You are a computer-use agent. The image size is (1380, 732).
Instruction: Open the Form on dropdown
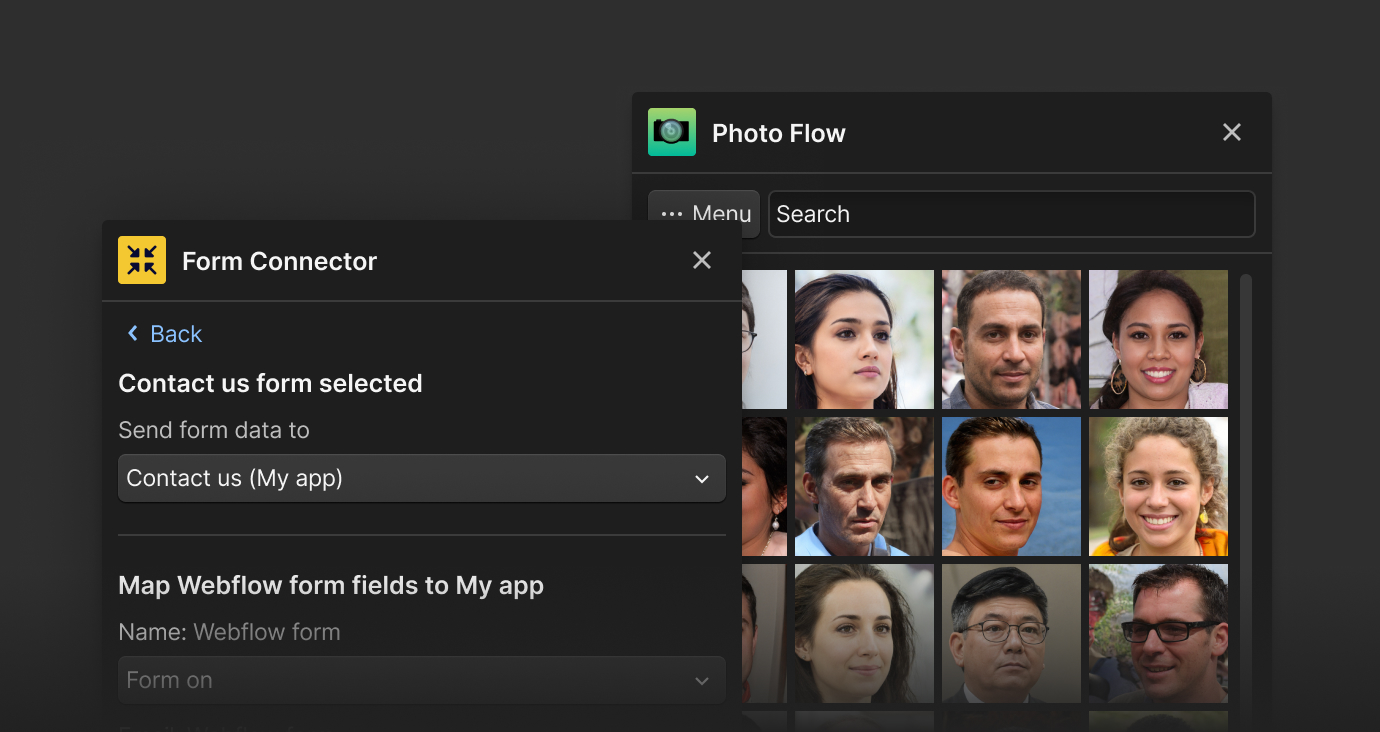click(x=422, y=680)
